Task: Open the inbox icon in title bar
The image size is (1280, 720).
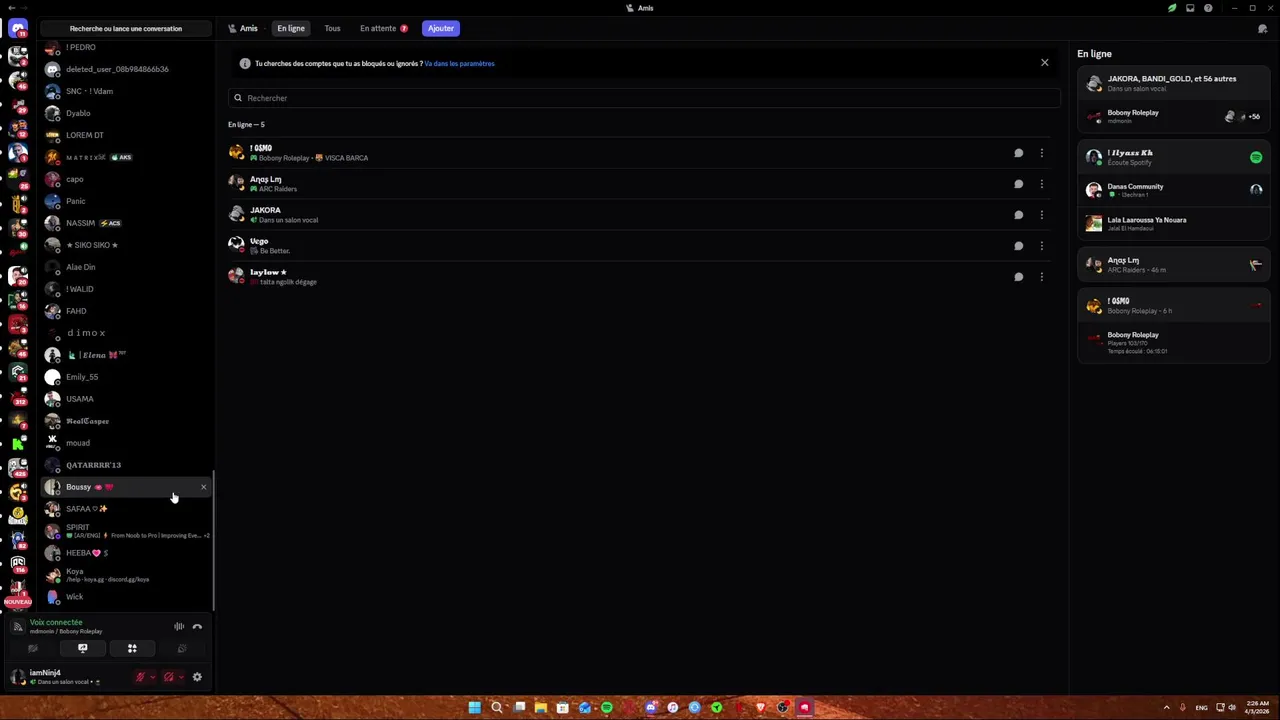Action: tap(1190, 8)
